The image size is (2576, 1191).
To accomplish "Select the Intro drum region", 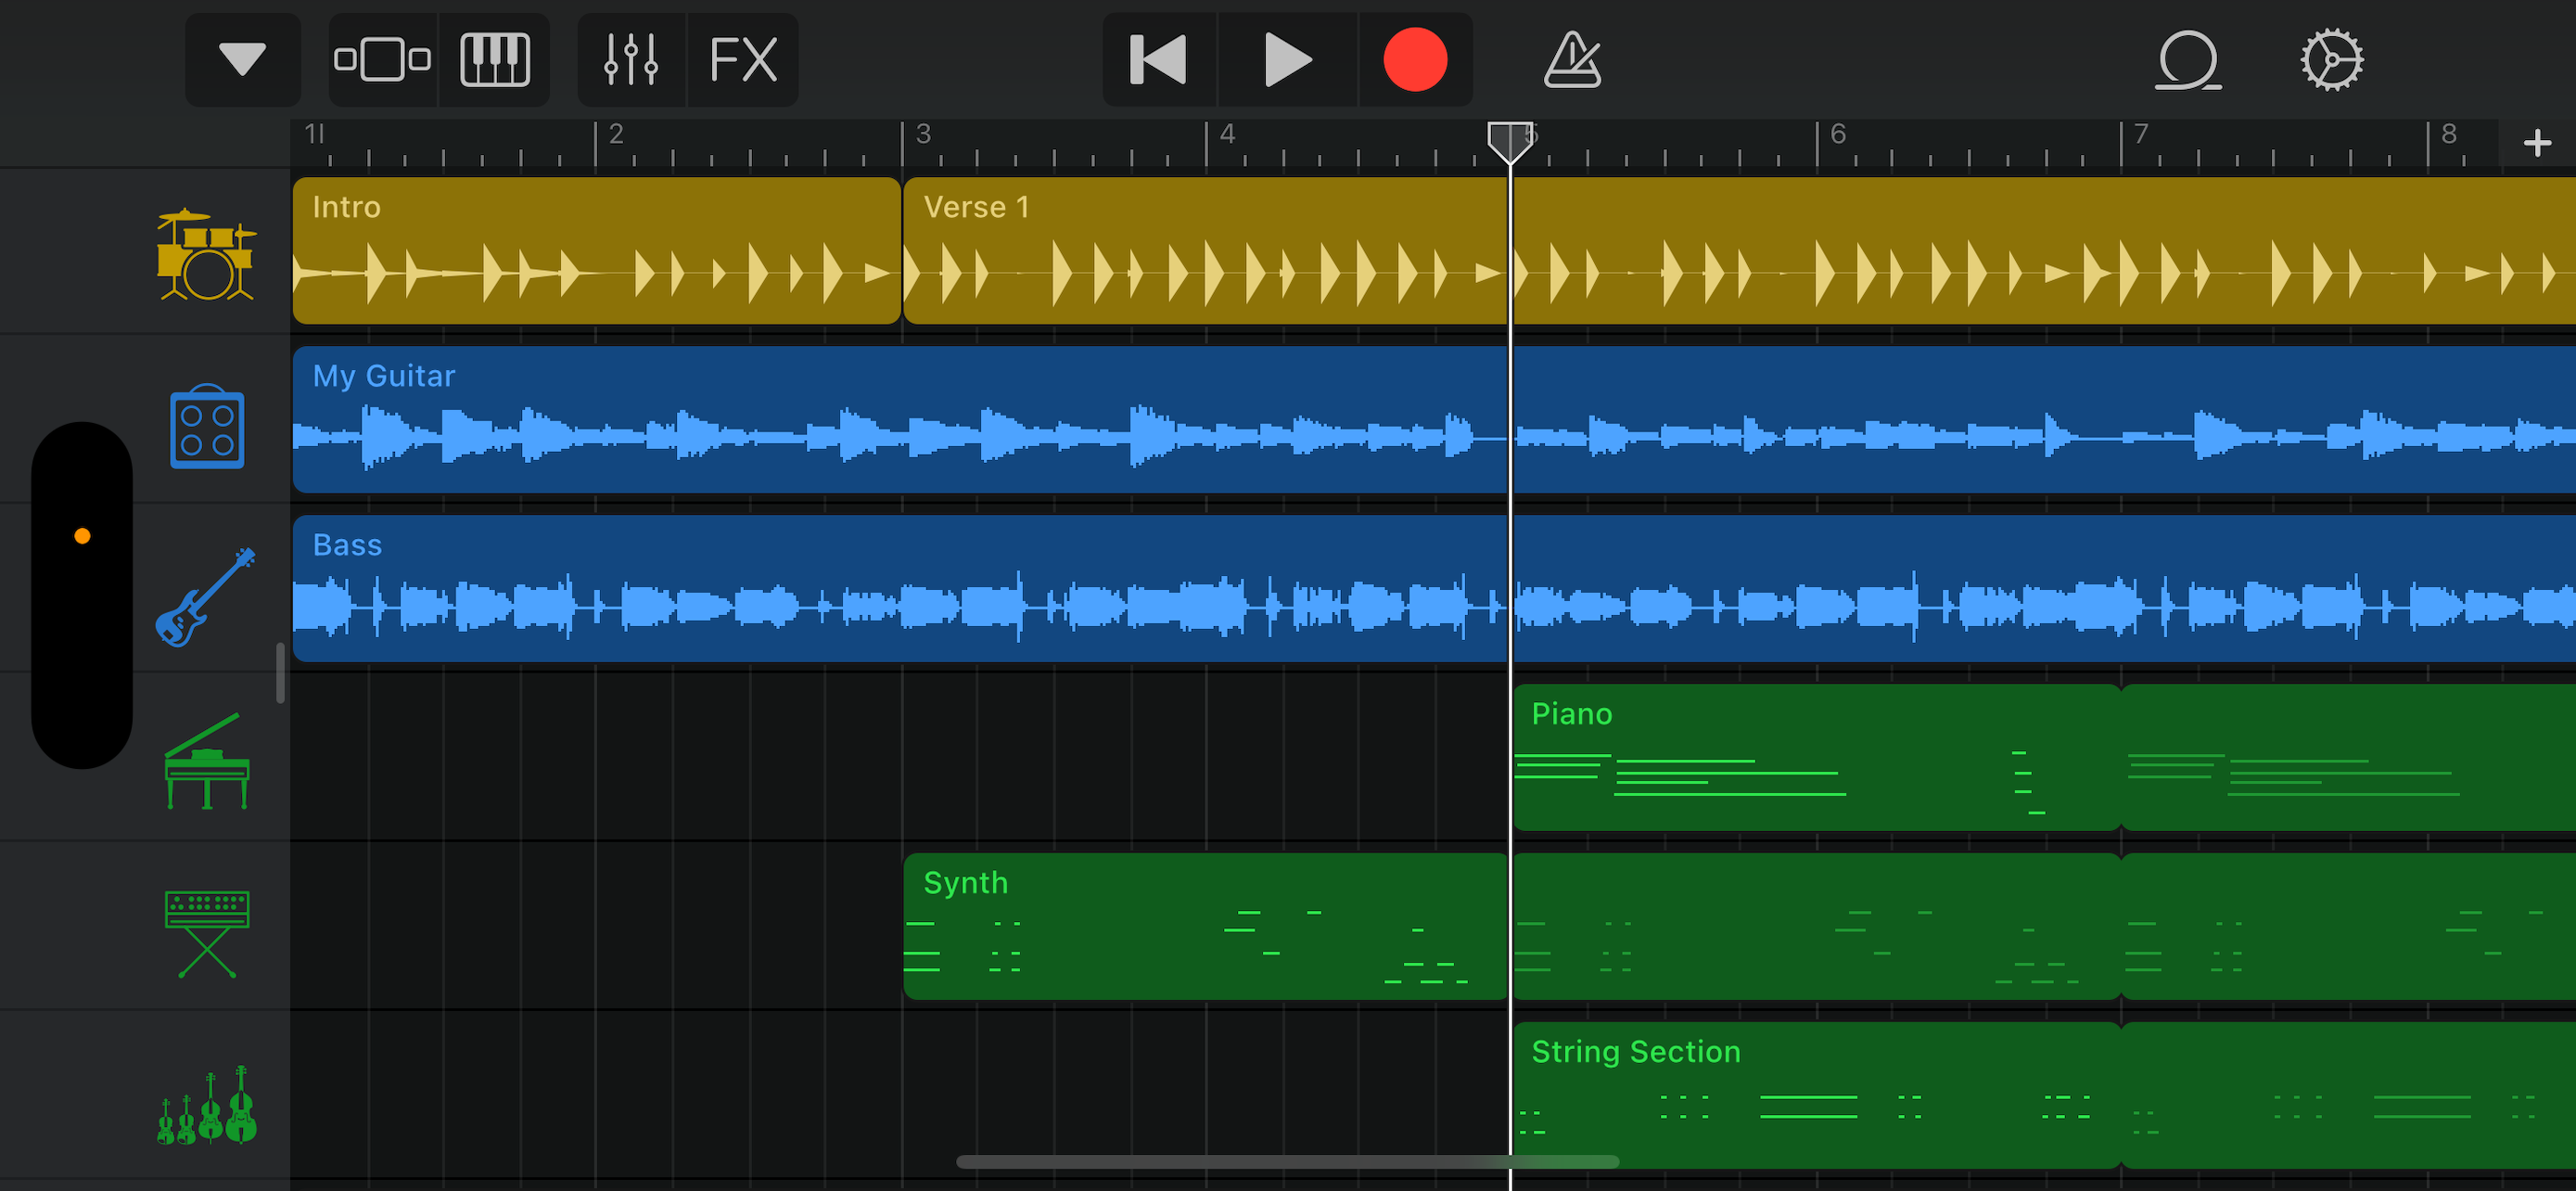I will [596, 250].
